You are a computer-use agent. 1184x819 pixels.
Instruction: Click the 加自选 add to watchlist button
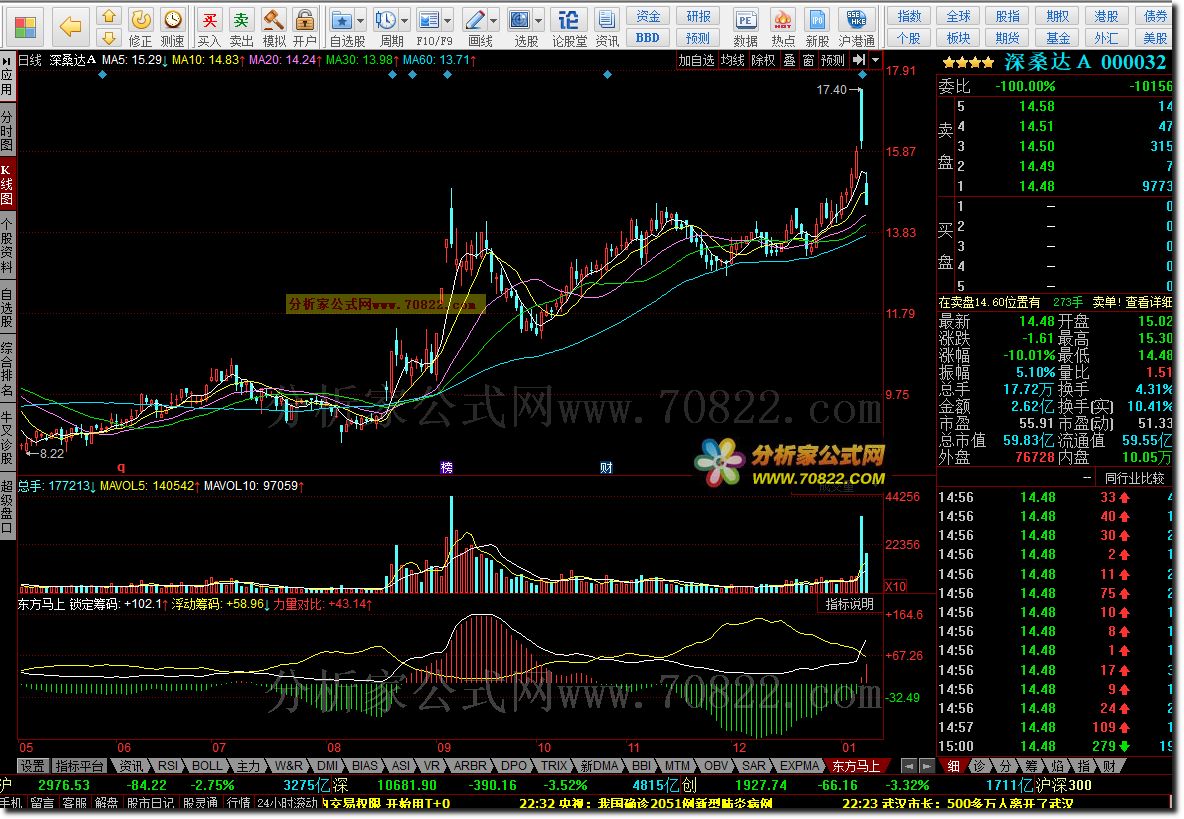[x=696, y=60]
